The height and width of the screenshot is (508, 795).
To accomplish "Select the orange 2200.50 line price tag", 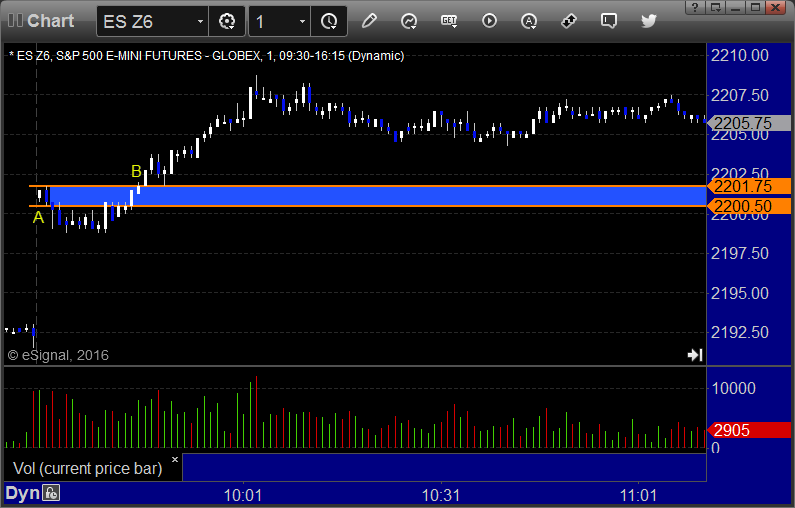I will coord(749,206).
